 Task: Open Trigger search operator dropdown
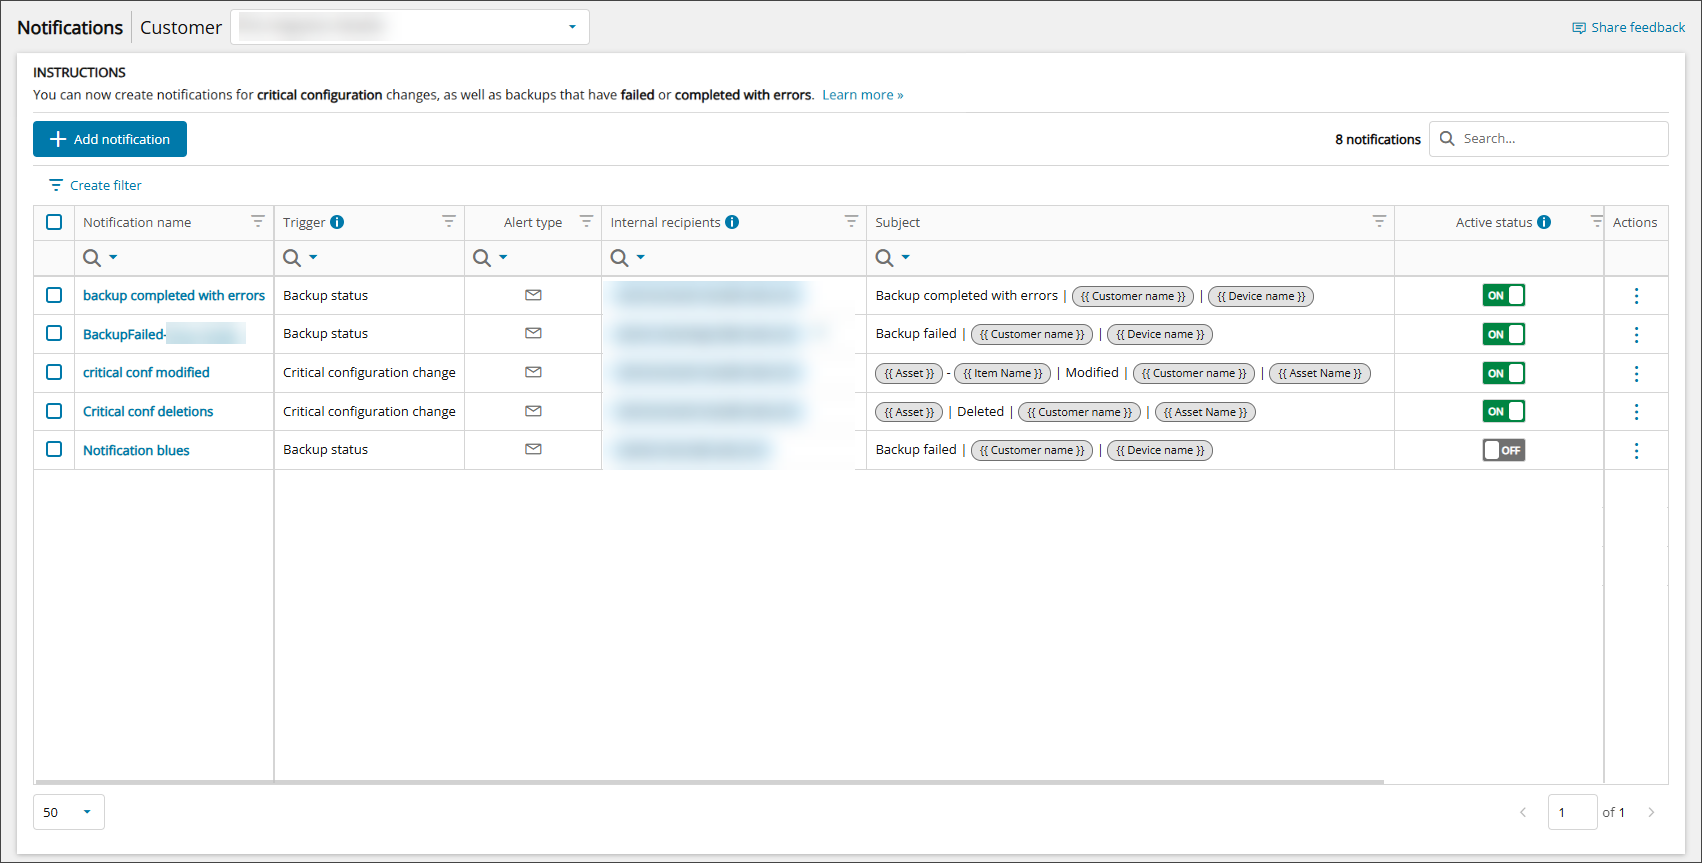pyautogui.click(x=313, y=257)
